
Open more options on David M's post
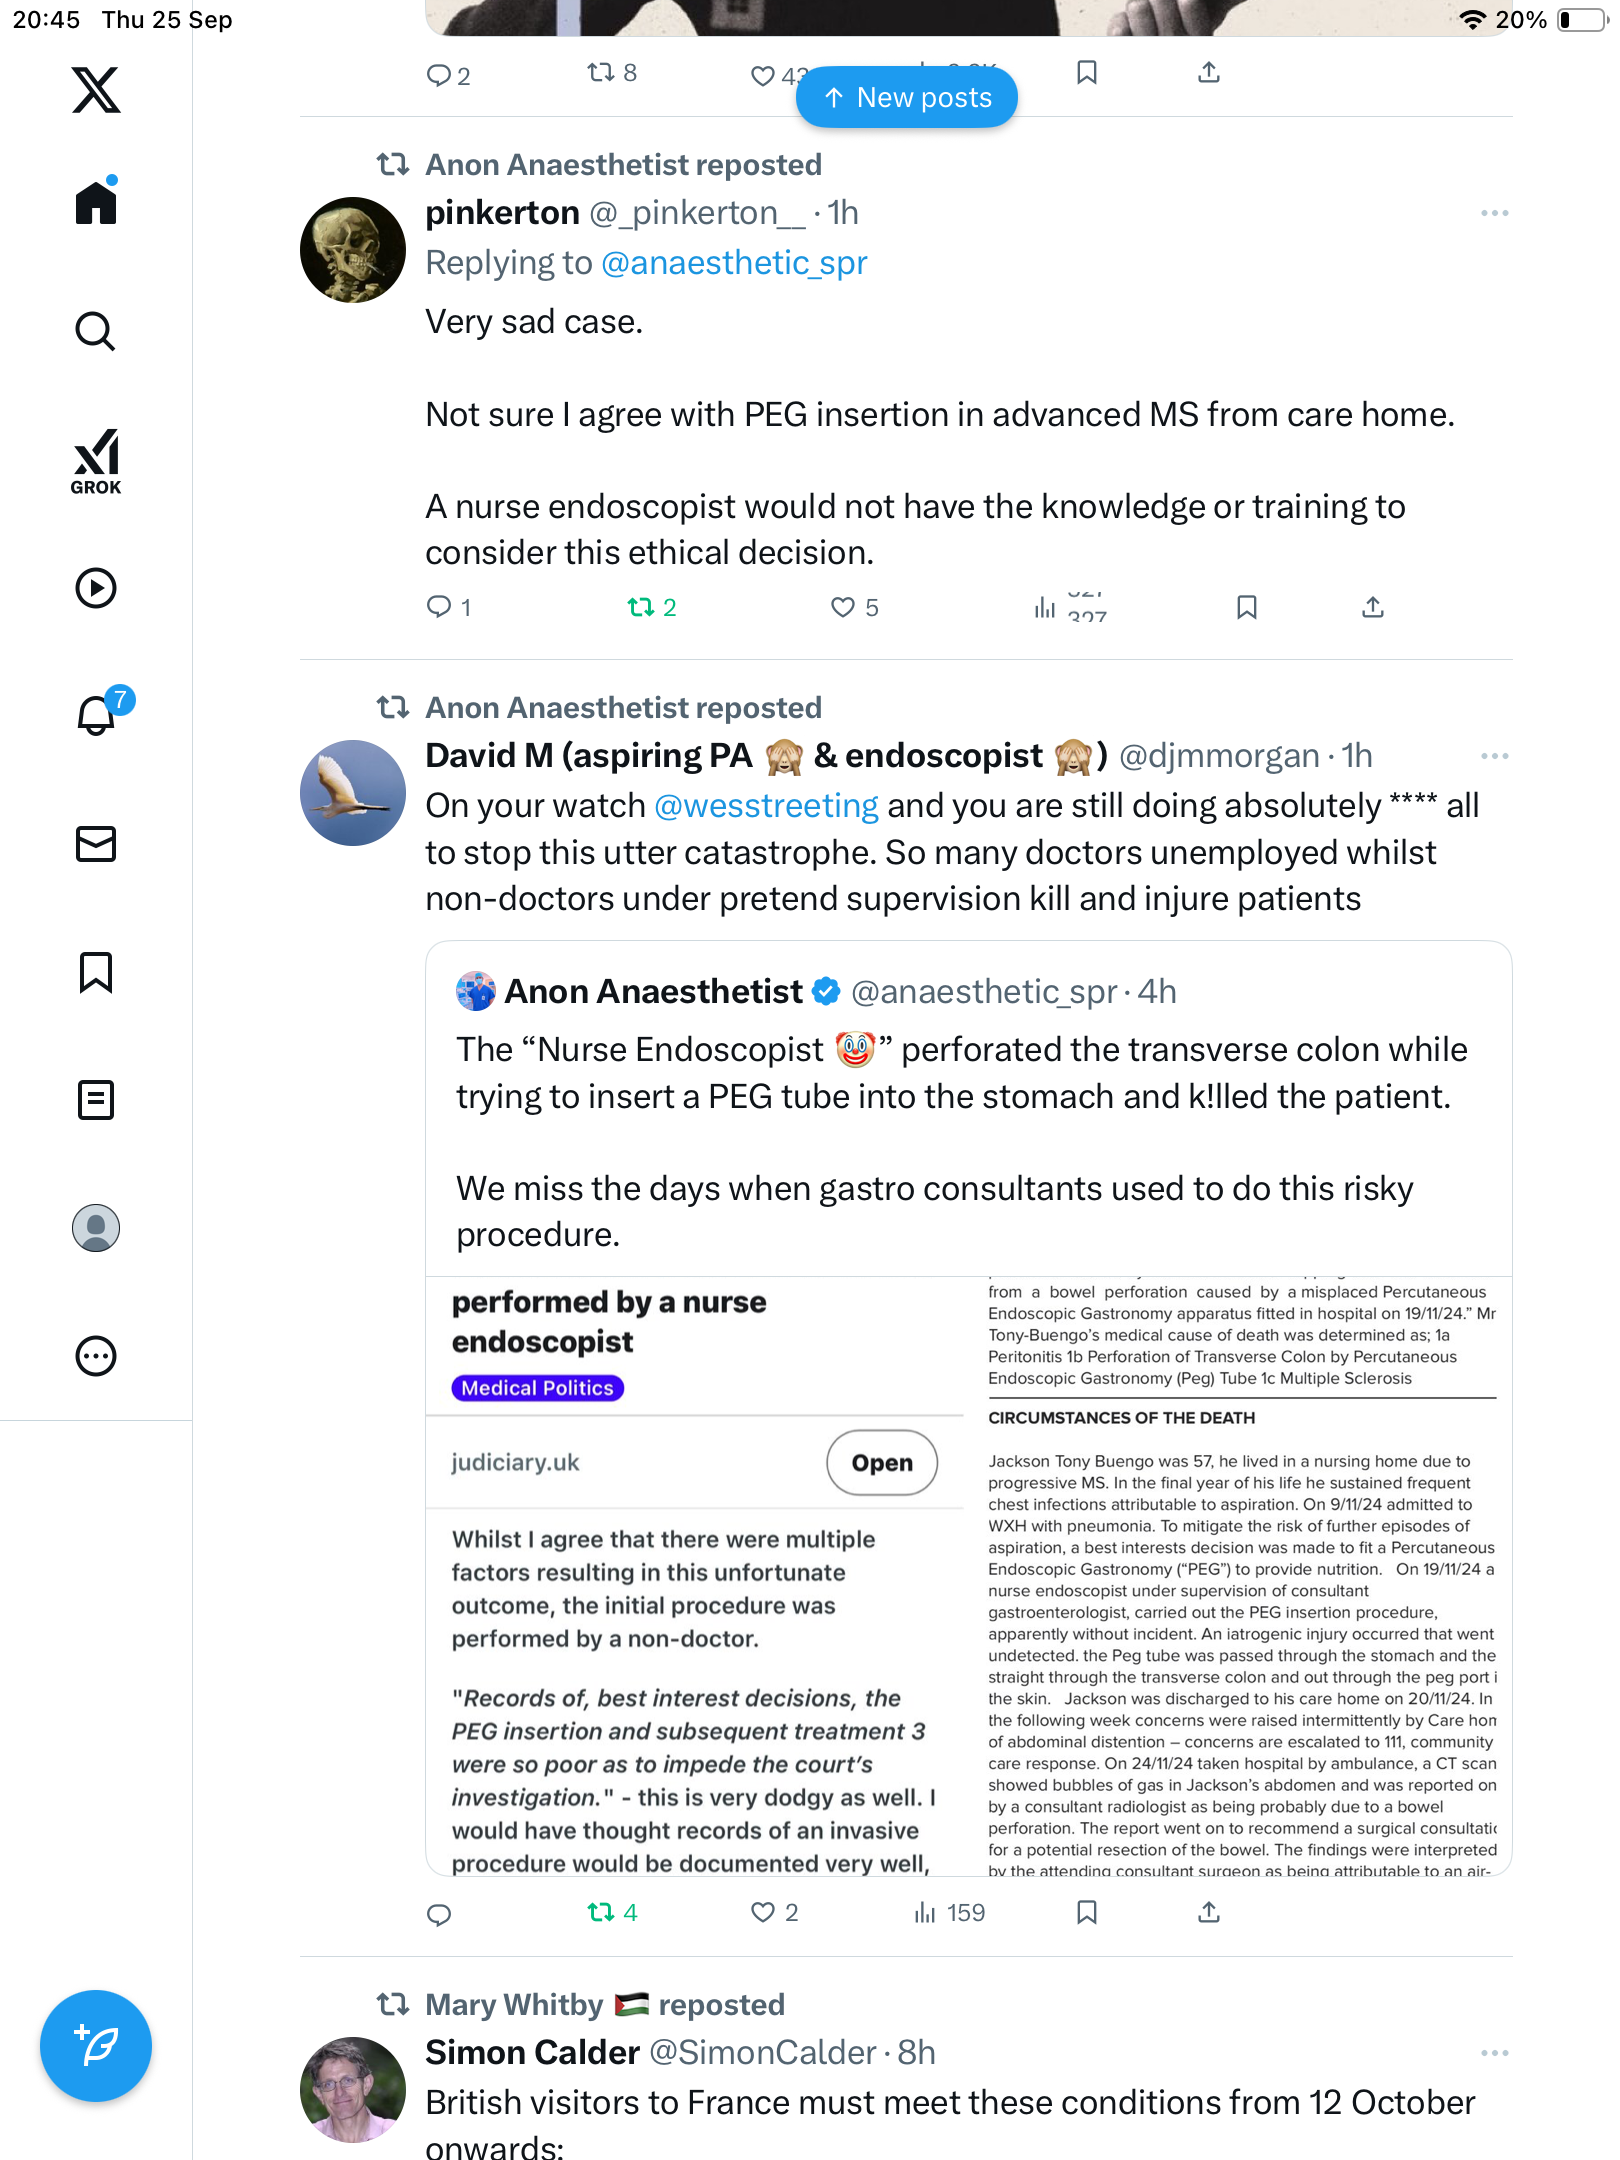pos(1494,756)
